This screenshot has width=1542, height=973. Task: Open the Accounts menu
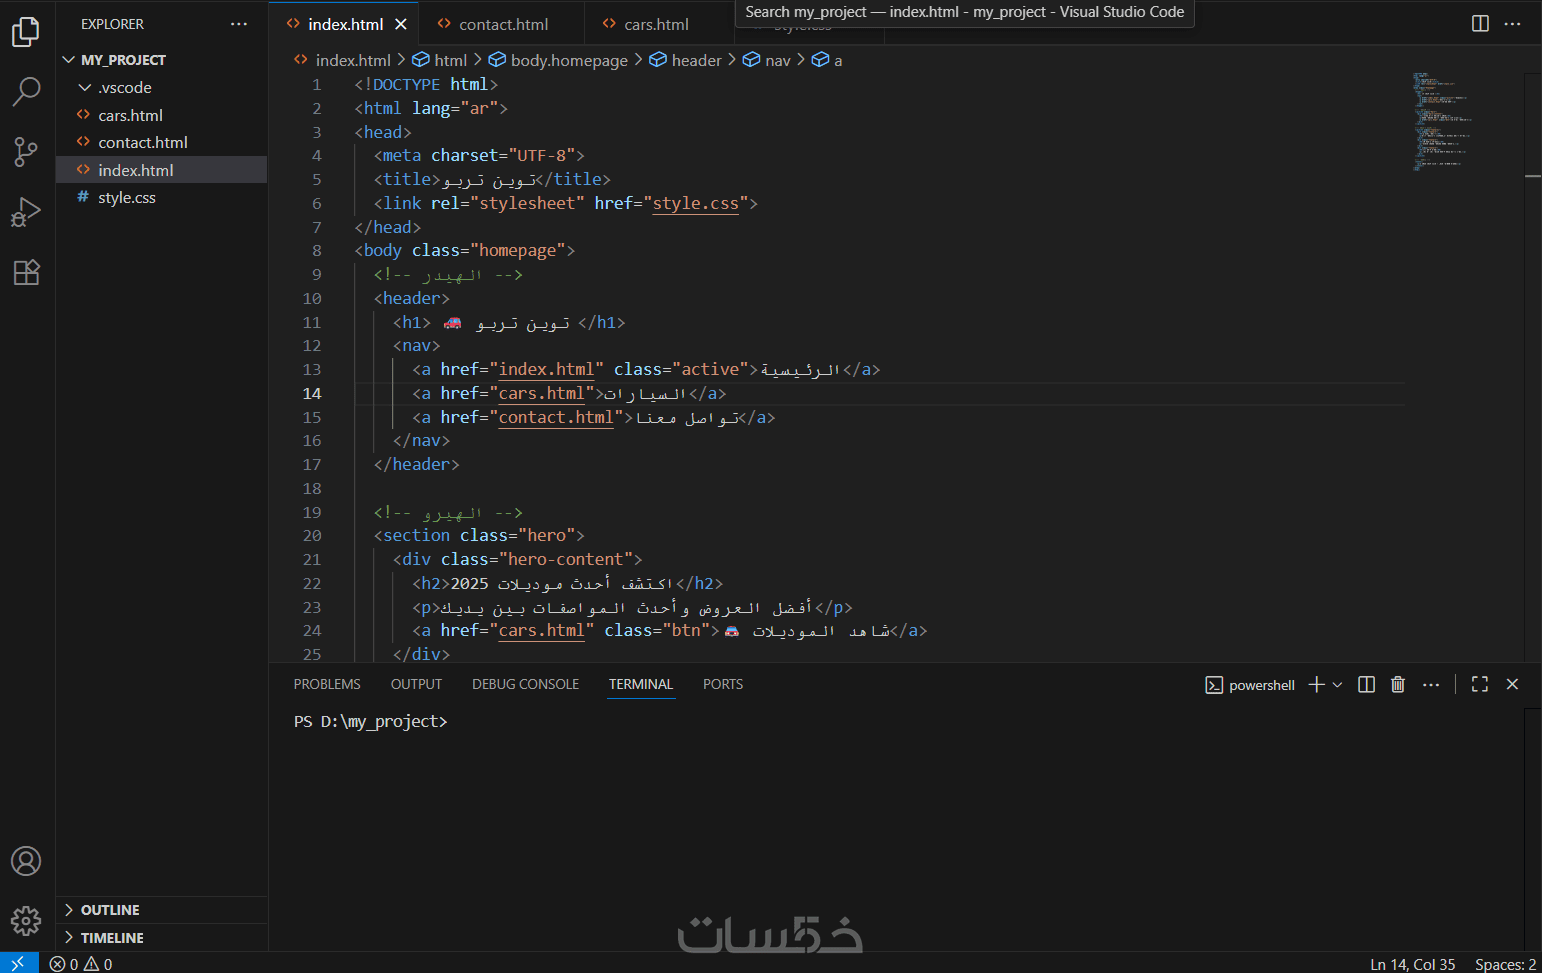tap(26, 861)
